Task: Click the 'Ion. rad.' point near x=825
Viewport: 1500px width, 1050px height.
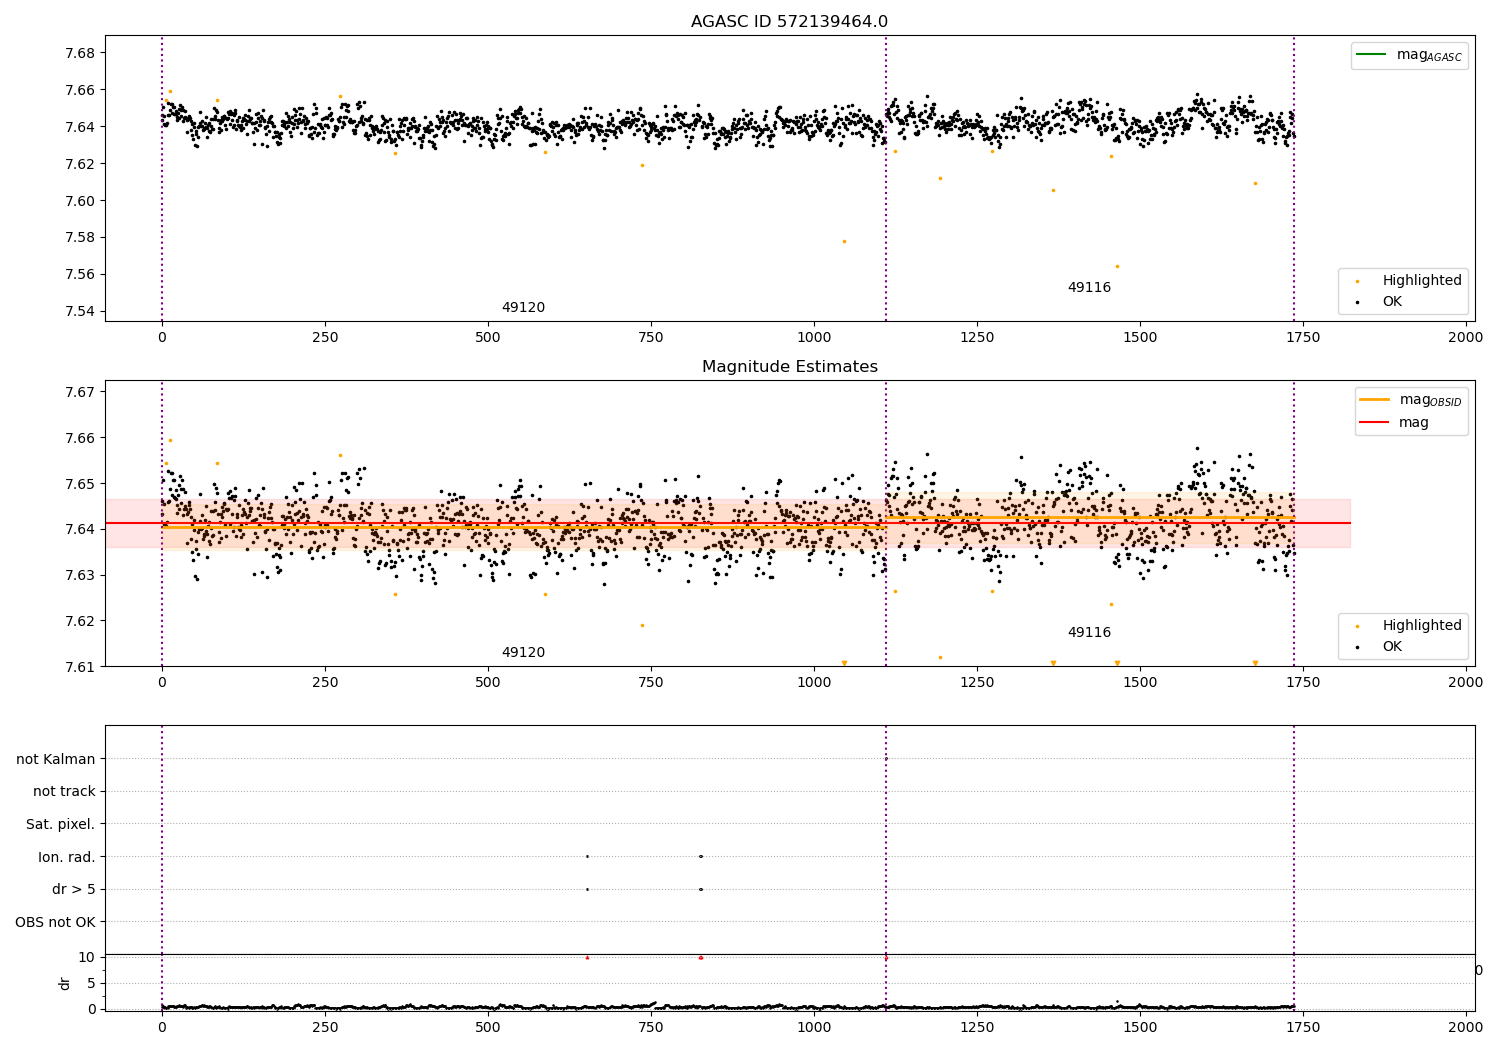Action: point(701,856)
